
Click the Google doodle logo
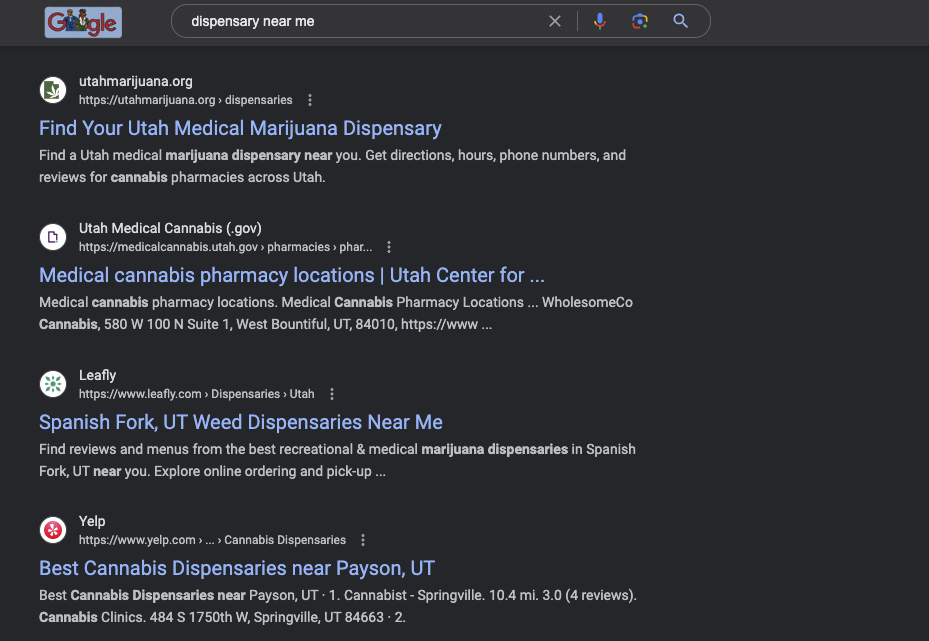[x=84, y=23]
